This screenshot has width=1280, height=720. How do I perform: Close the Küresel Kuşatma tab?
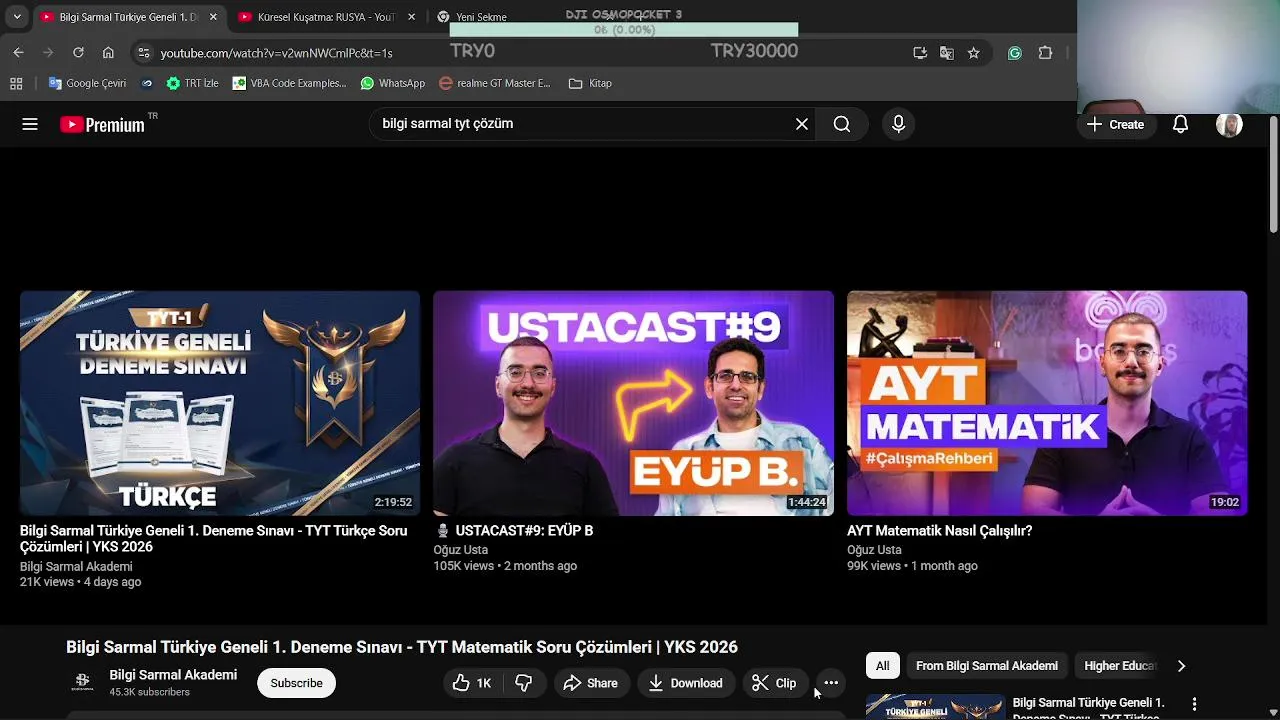411,17
